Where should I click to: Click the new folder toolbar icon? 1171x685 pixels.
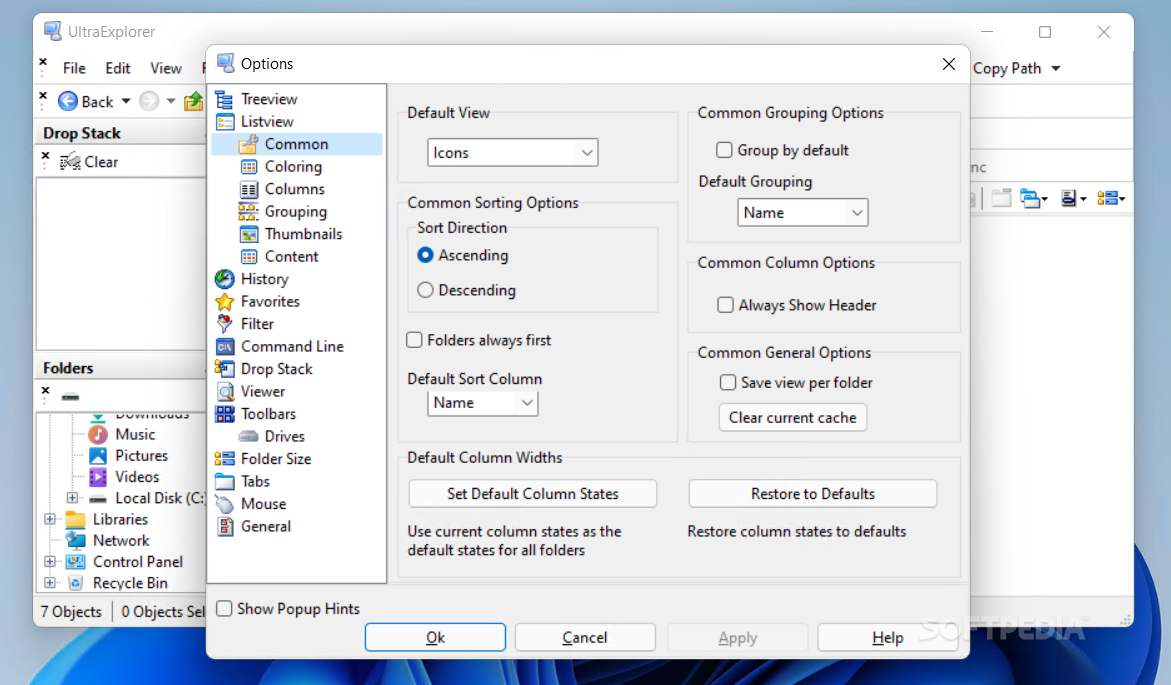1001,198
